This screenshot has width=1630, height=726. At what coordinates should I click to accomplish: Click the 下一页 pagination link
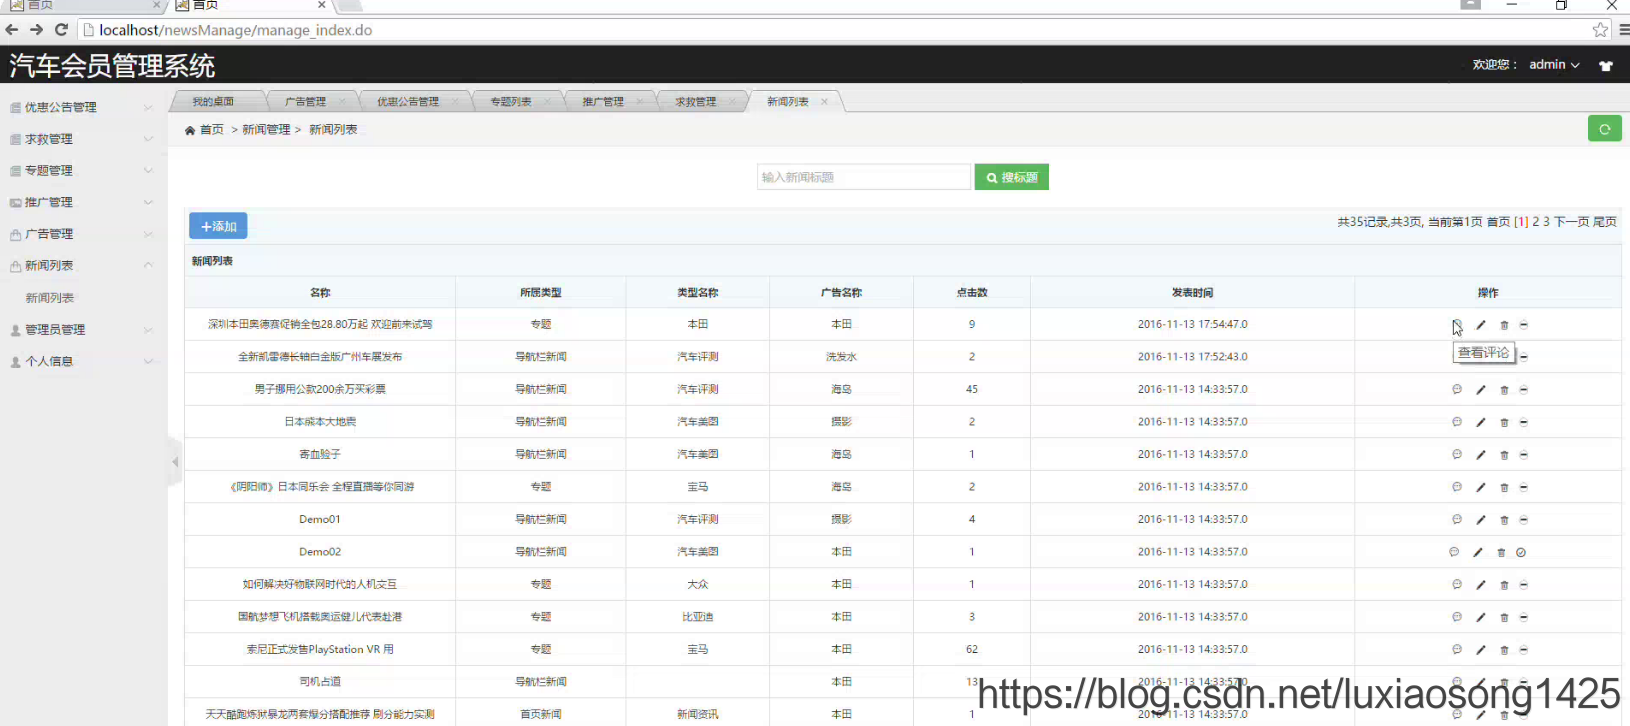pyautogui.click(x=1571, y=222)
